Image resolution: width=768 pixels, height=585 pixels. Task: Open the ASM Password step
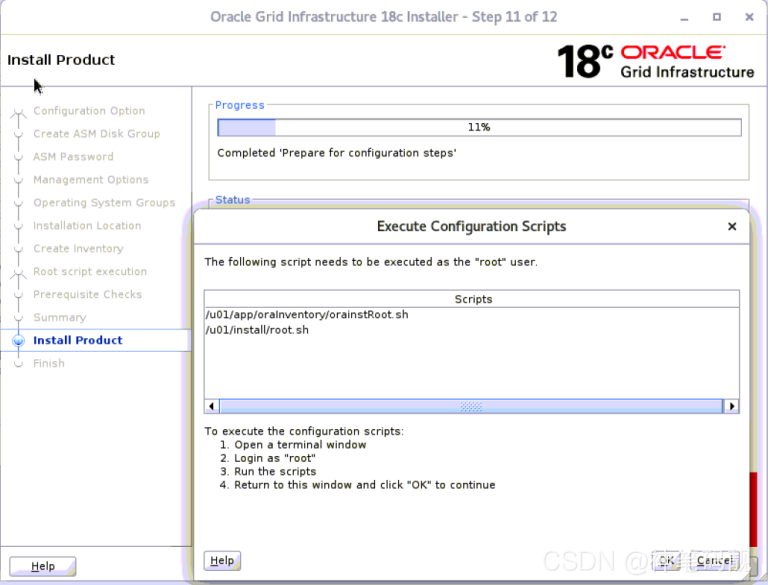pyautogui.click(x=73, y=157)
